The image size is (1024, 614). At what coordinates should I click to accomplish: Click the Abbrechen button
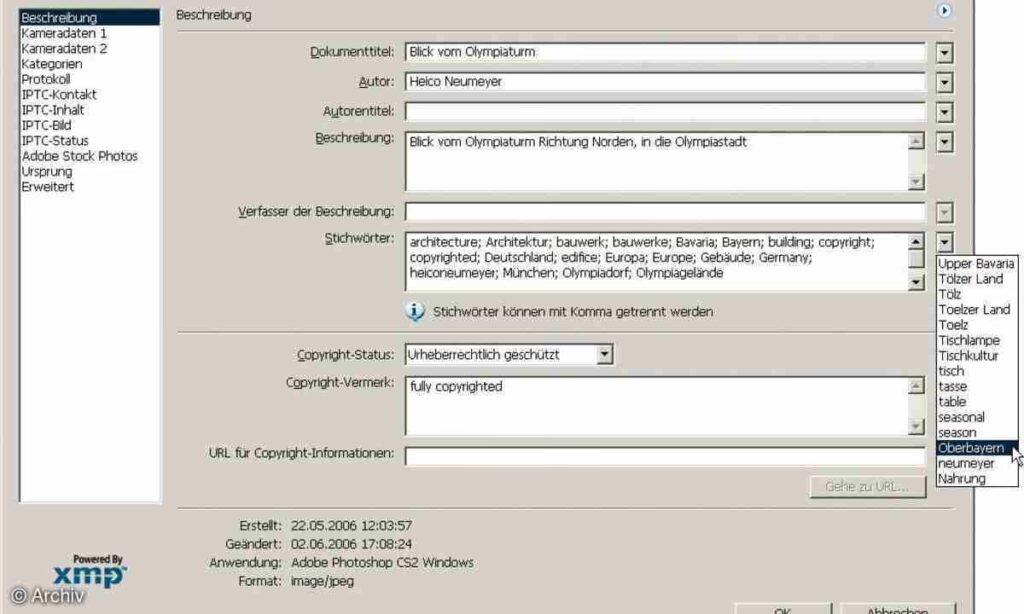[897, 609]
